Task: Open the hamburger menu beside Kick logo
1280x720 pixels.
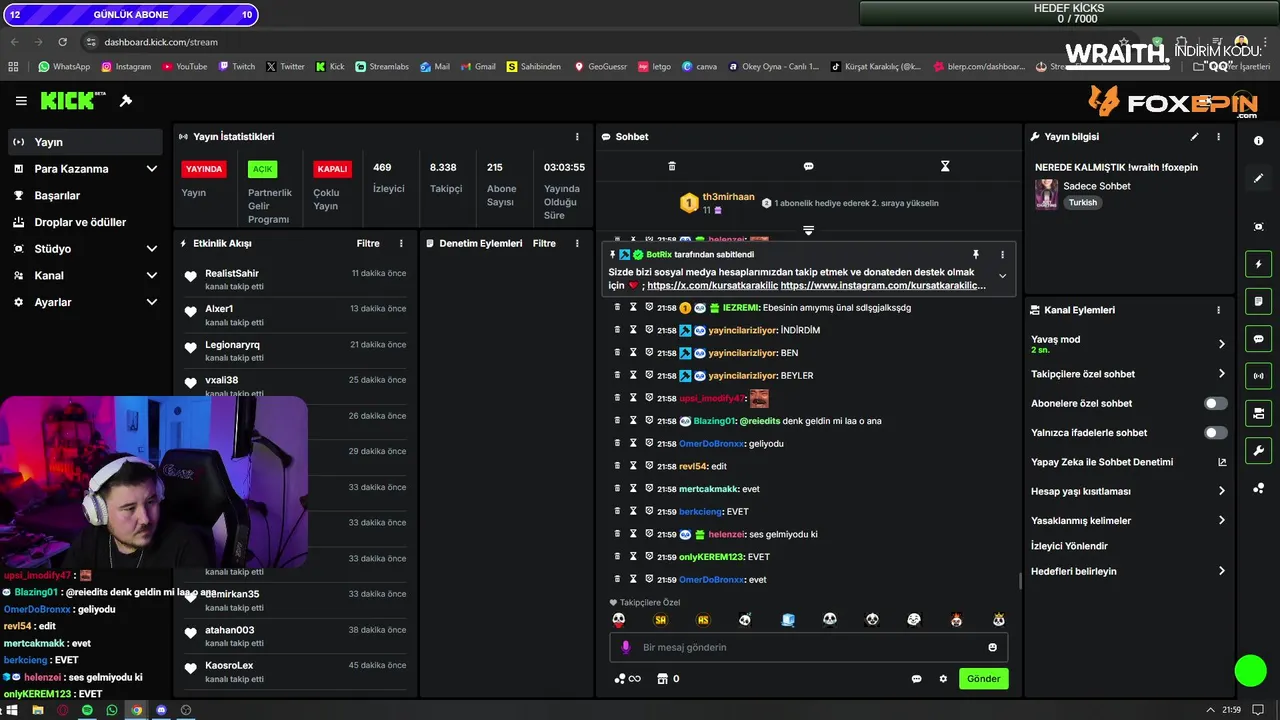Action: tap(21, 101)
